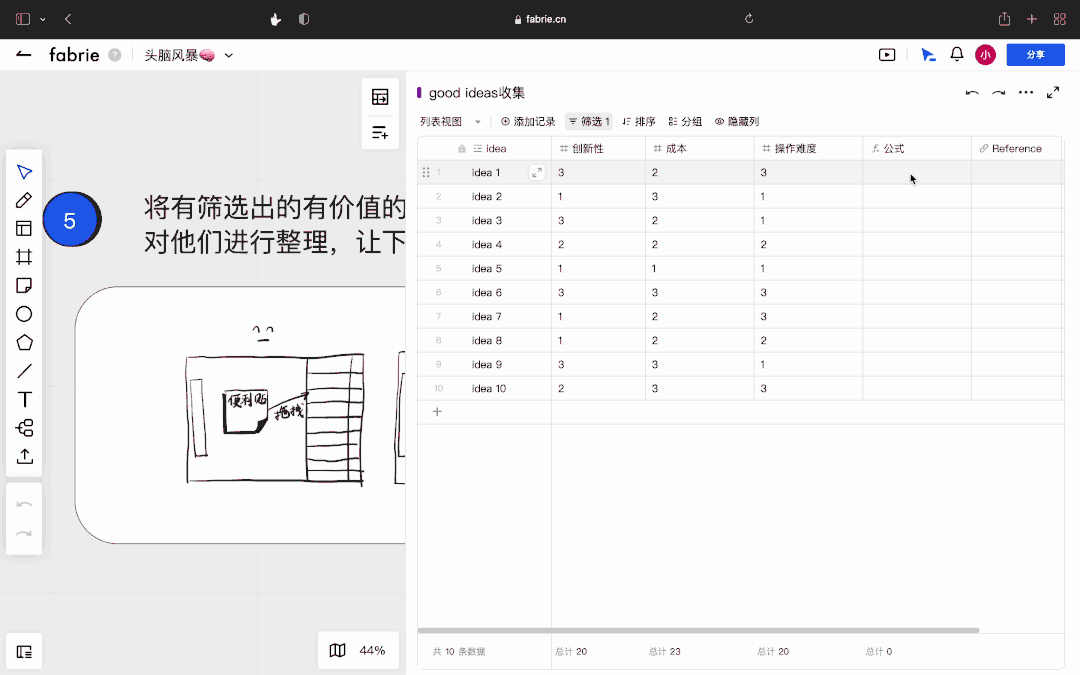
Task: Expand the table panel to fullscreen
Action: 1053,92
